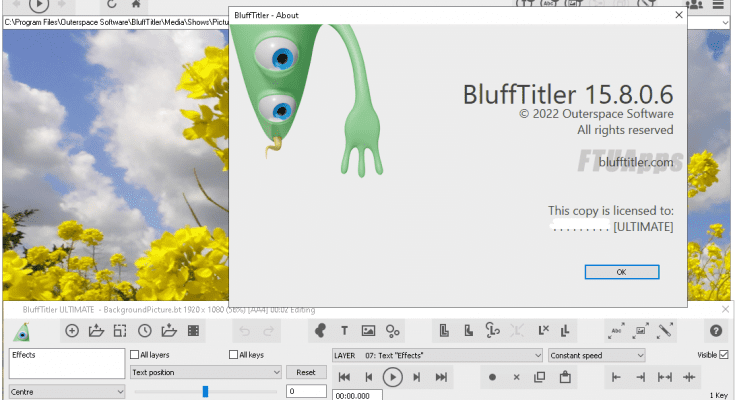Play the show with the circled play button
This screenshot has width=735, height=400.
point(392,377)
